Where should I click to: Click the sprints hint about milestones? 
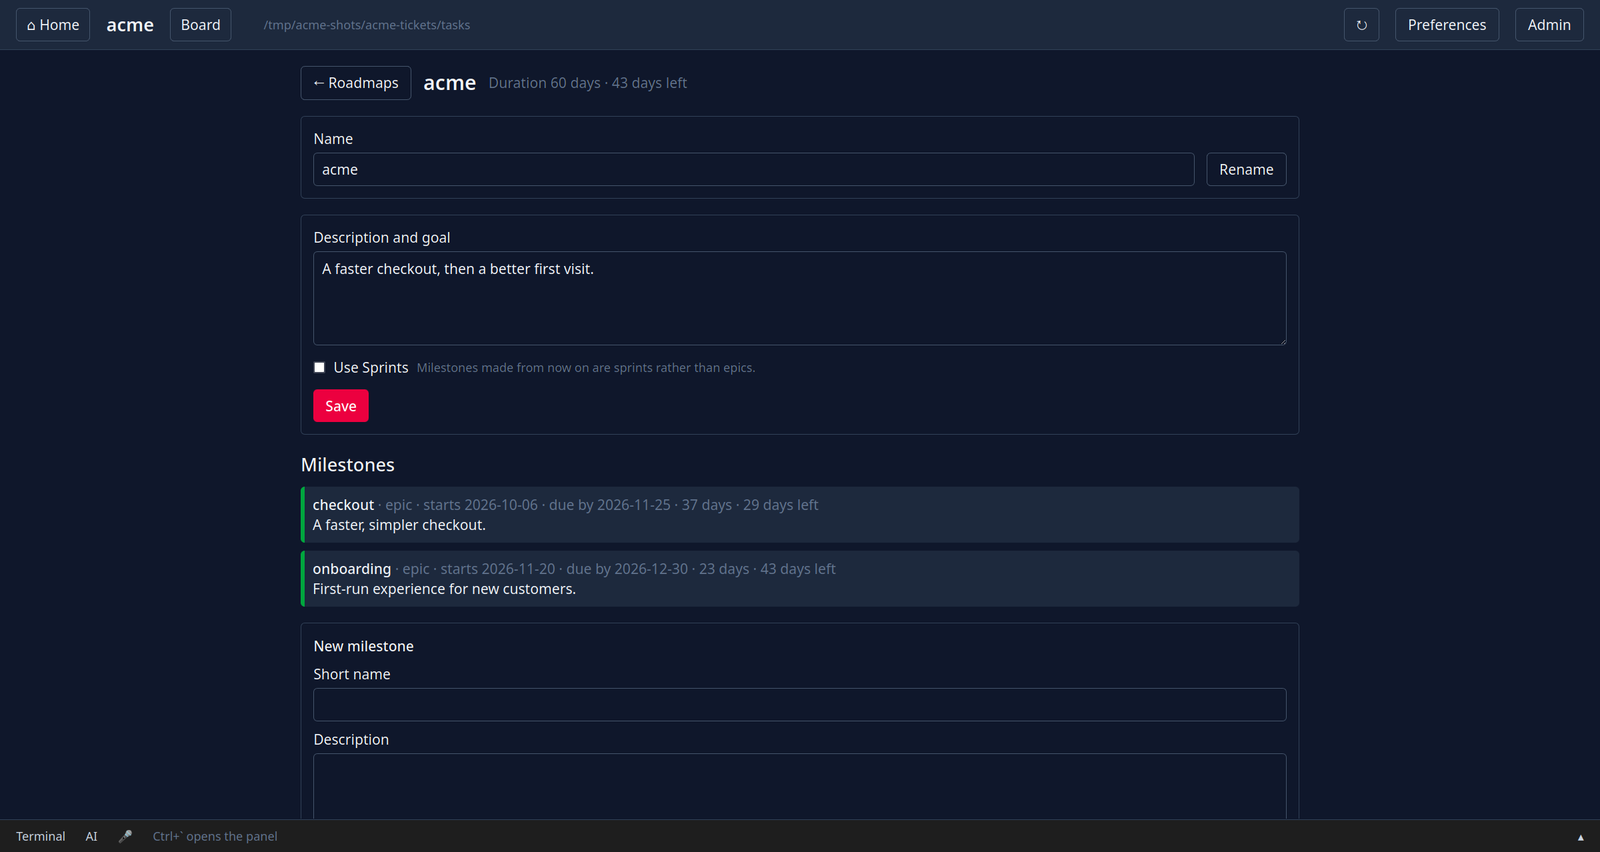(x=586, y=368)
